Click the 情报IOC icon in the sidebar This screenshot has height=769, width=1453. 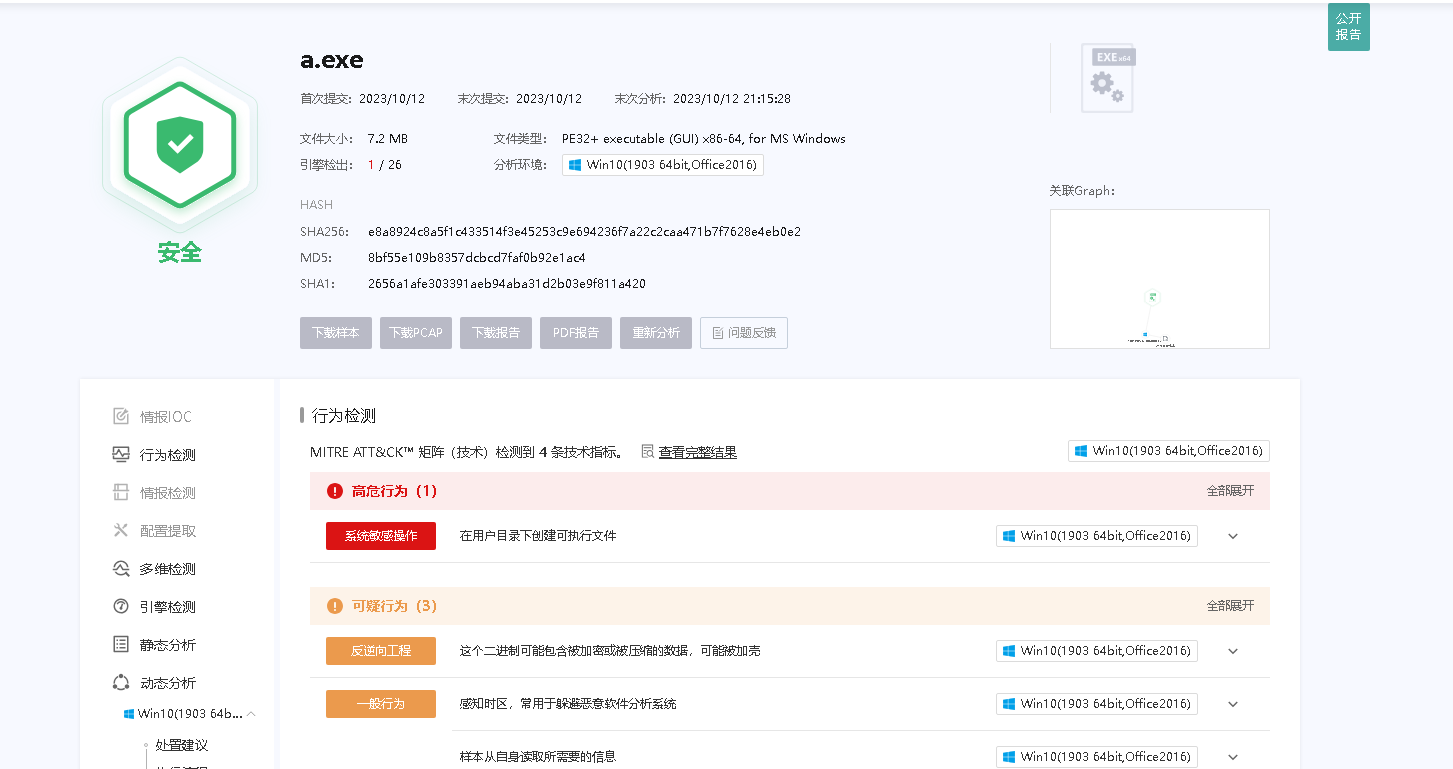[121, 417]
